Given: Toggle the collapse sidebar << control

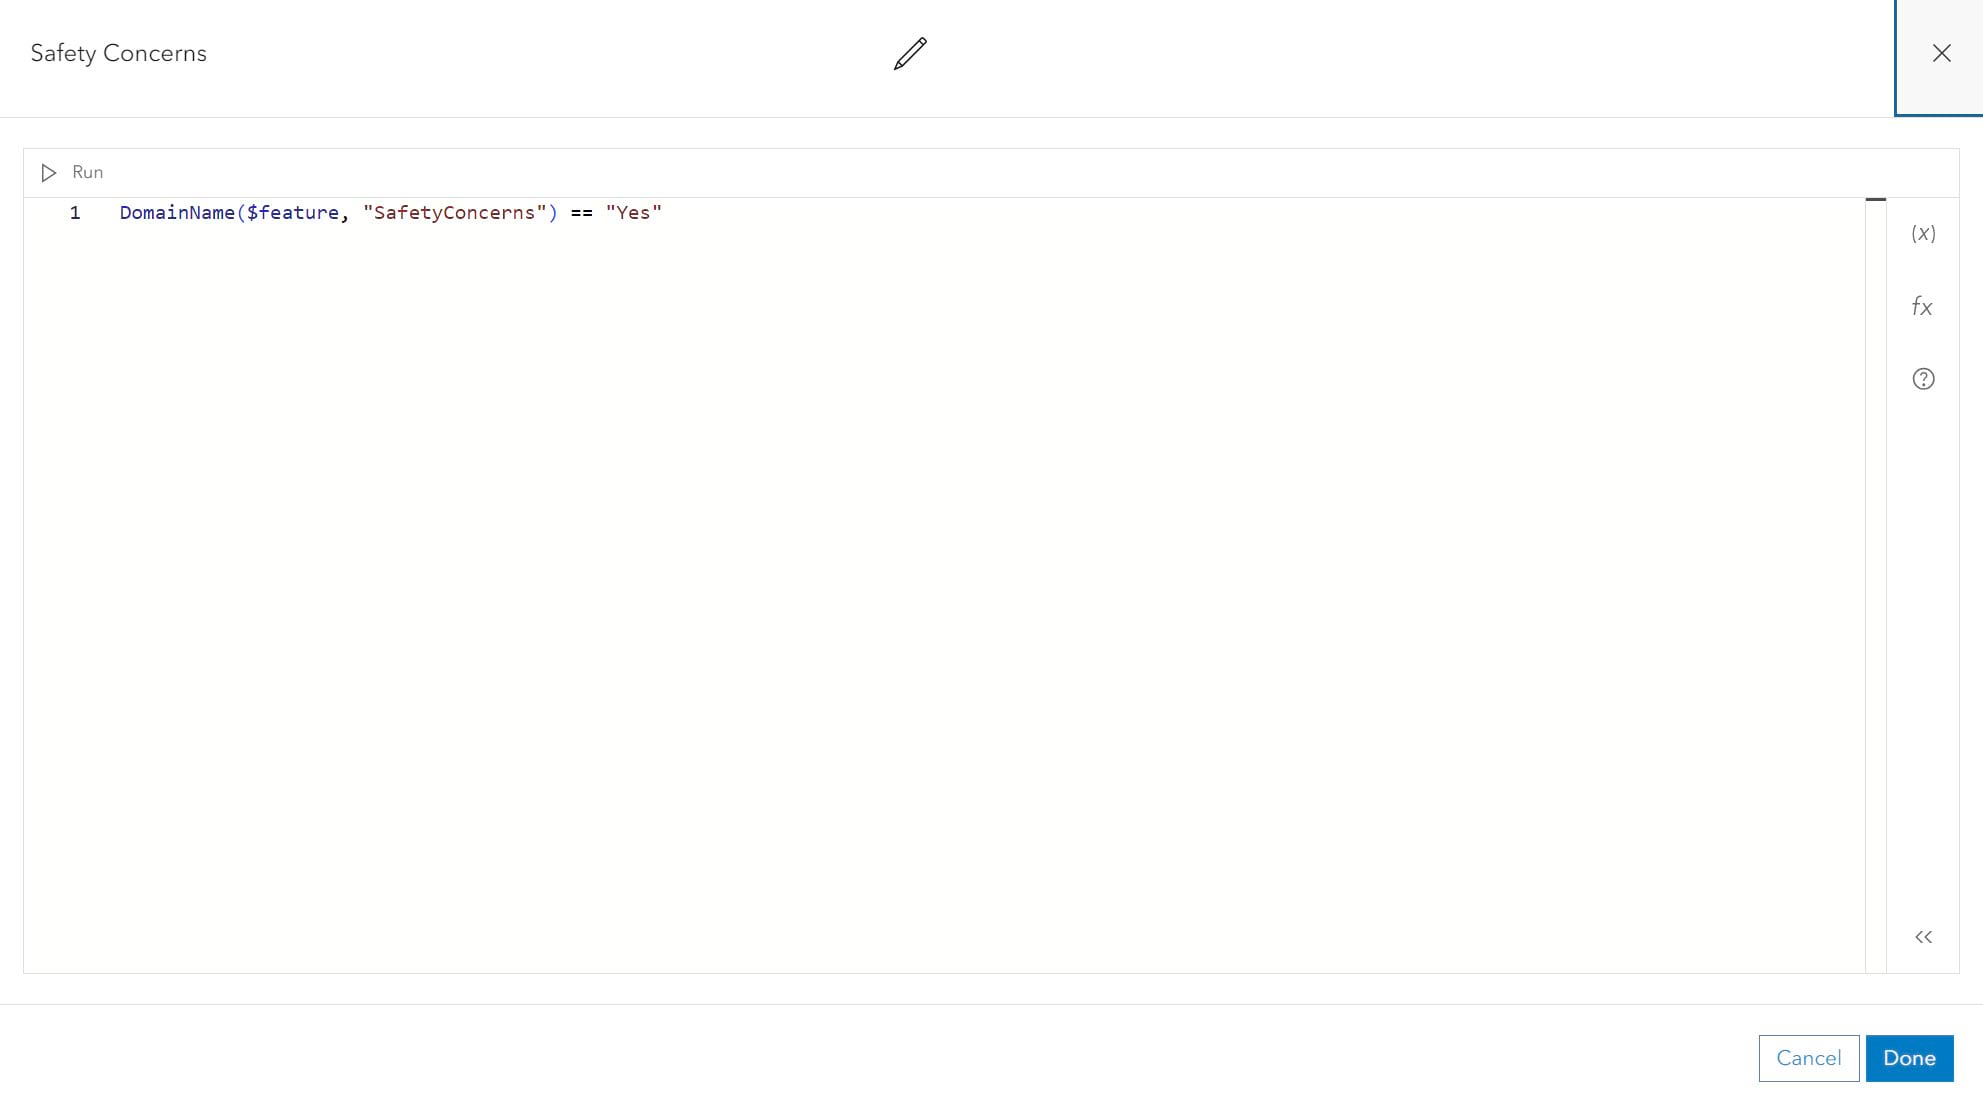Looking at the screenshot, I should 1923,937.
